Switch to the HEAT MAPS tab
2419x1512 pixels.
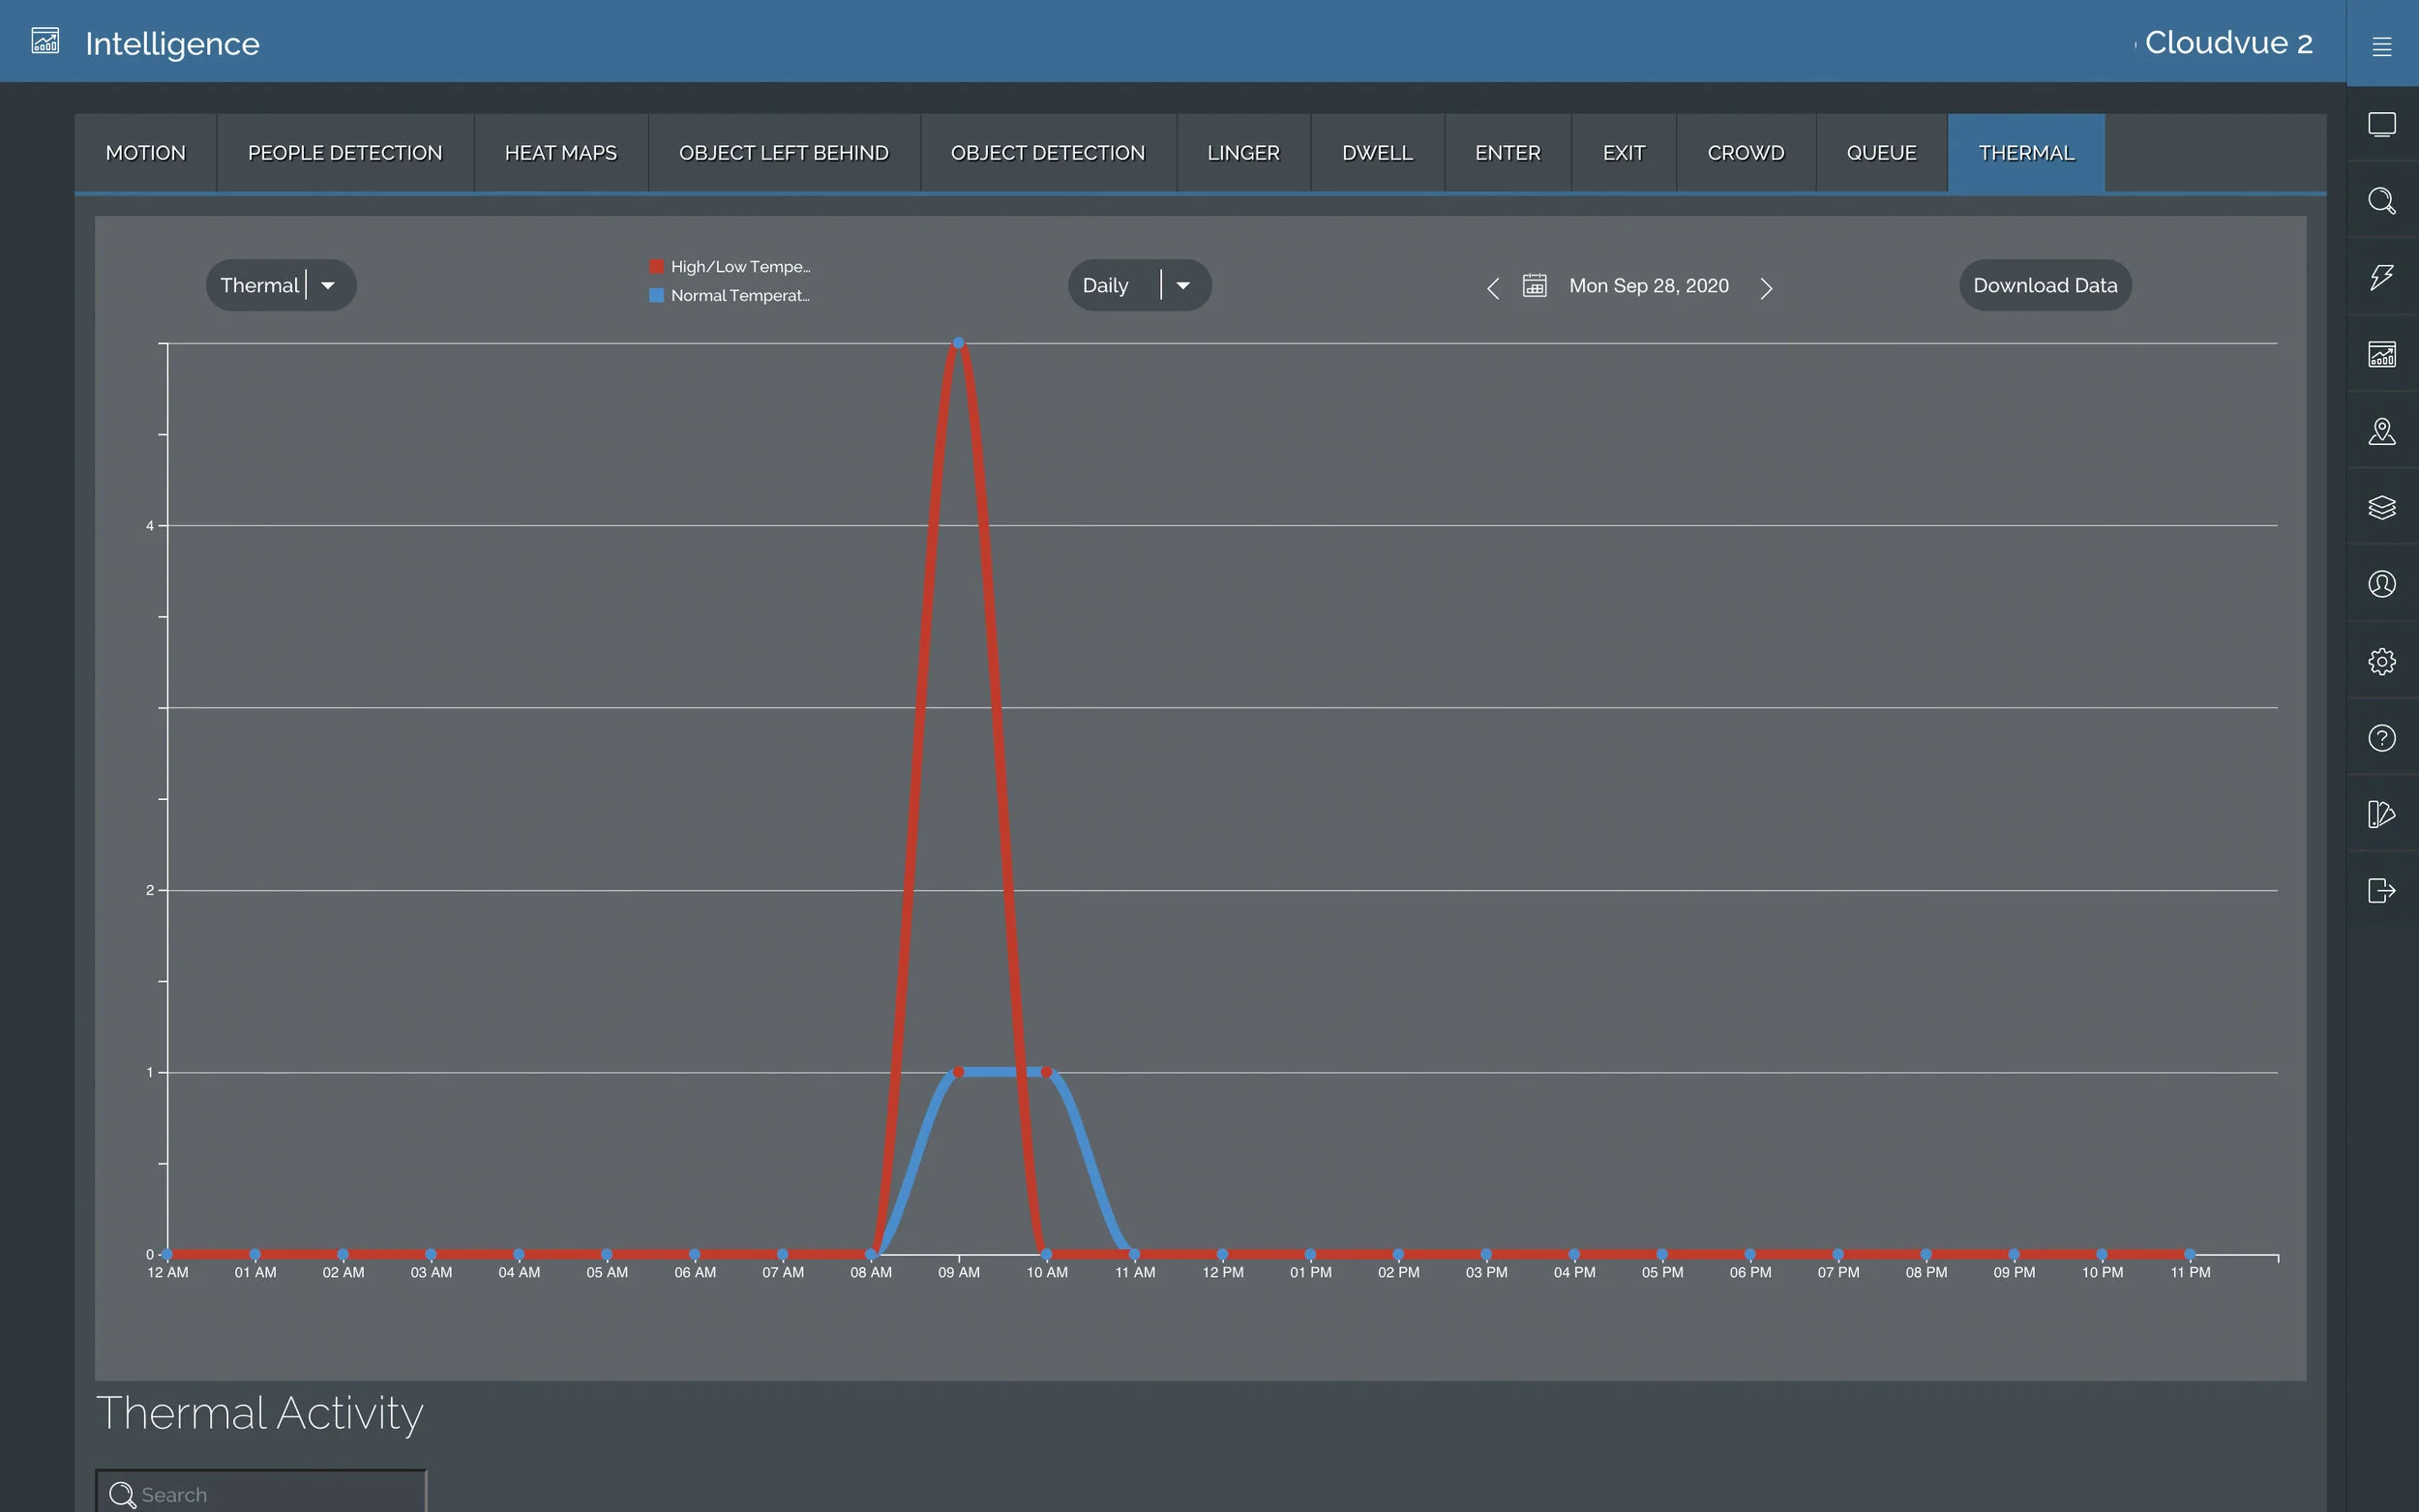pyautogui.click(x=560, y=152)
